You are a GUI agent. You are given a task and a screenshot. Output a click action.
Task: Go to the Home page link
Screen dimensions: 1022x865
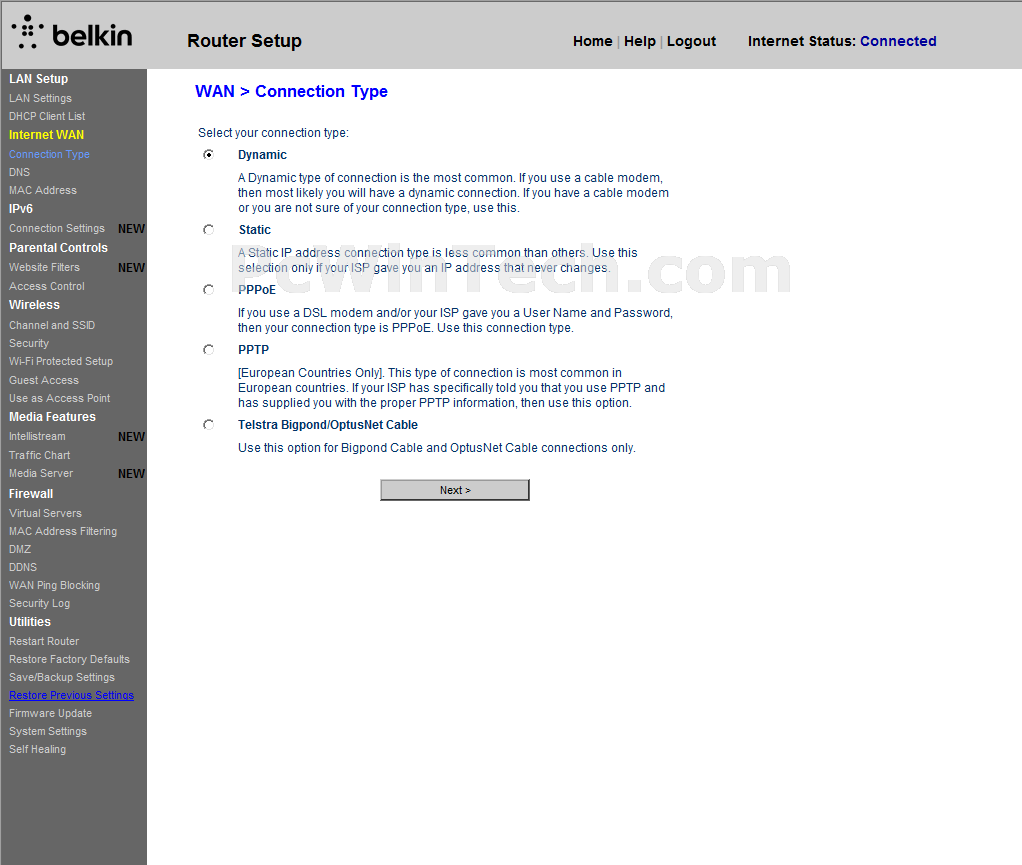coord(592,41)
